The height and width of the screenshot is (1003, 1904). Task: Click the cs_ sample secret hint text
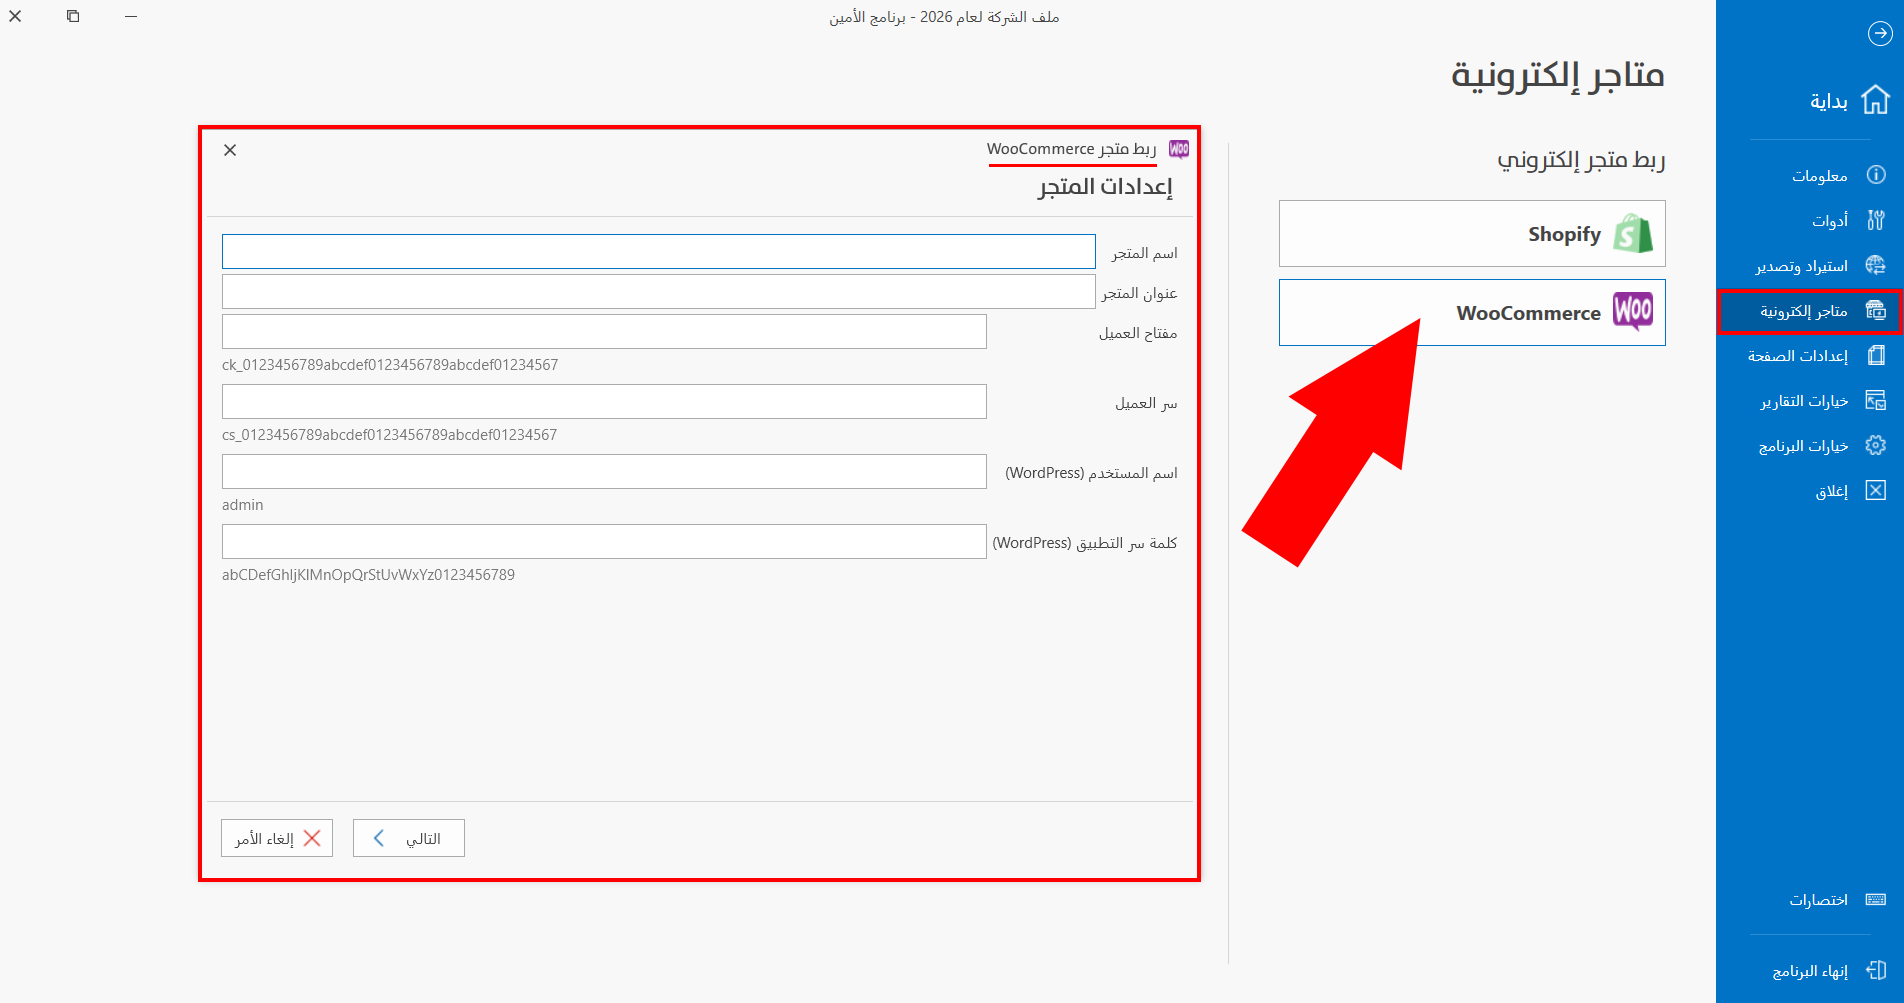pos(389,435)
